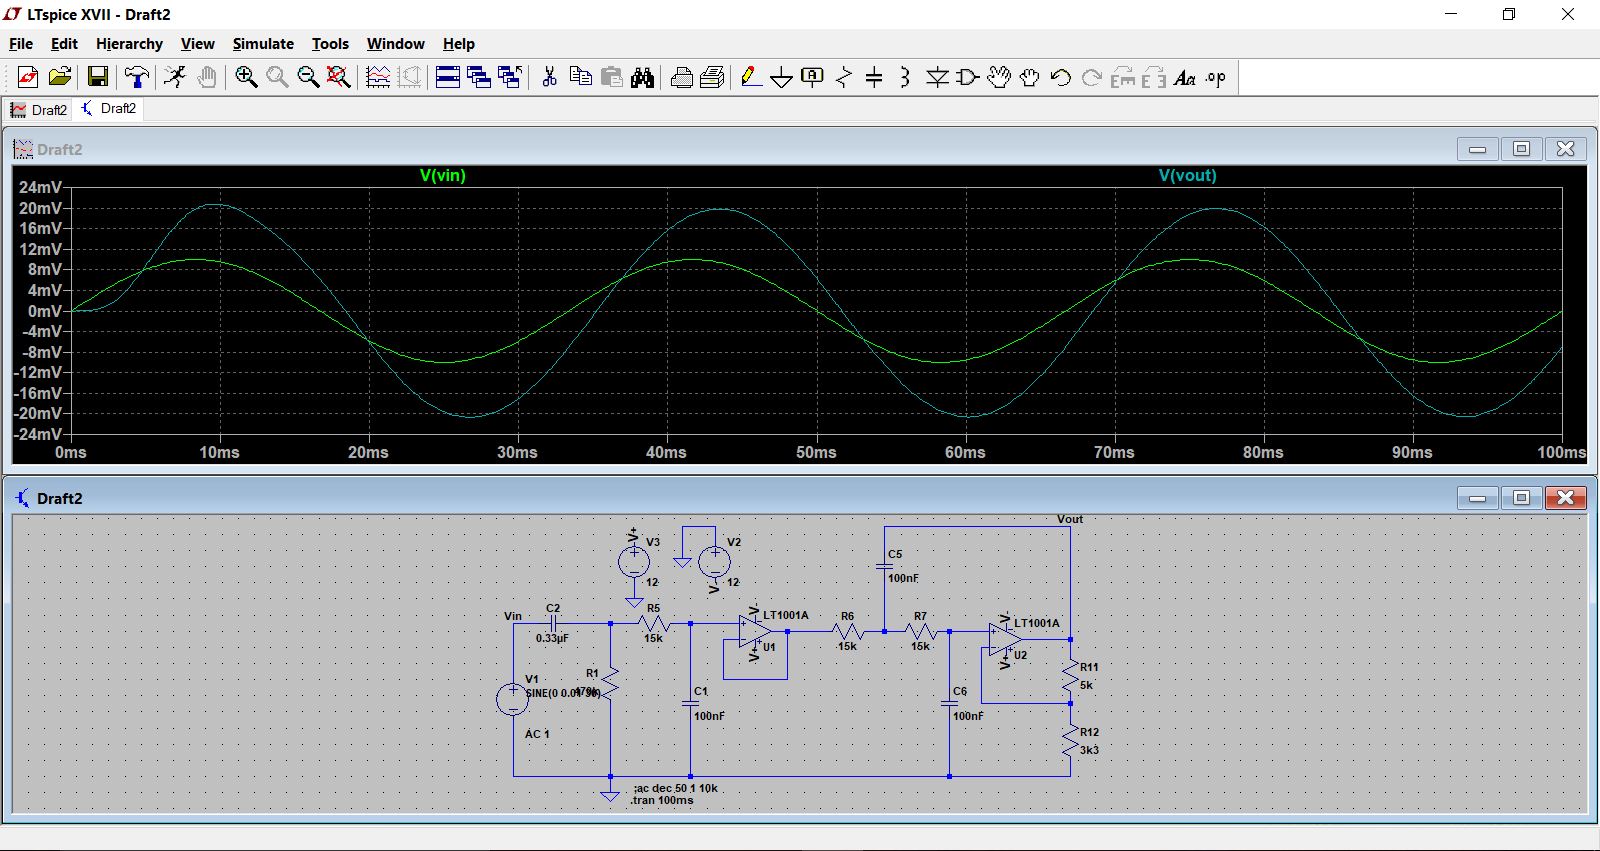This screenshot has height=851, width=1600.
Task: Place an Inductor component
Action: (905, 77)
